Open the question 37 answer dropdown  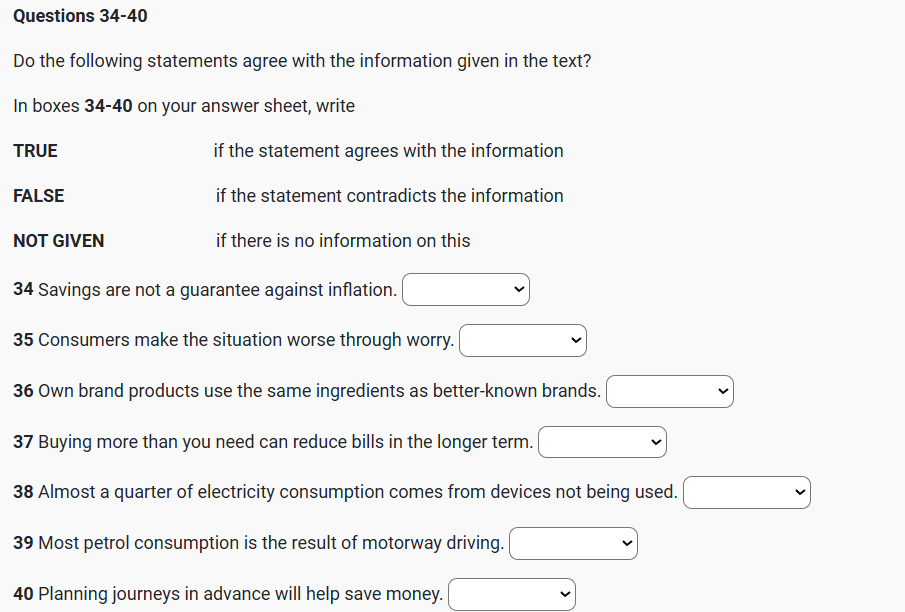pyautogui.click(x=601, y=442)
